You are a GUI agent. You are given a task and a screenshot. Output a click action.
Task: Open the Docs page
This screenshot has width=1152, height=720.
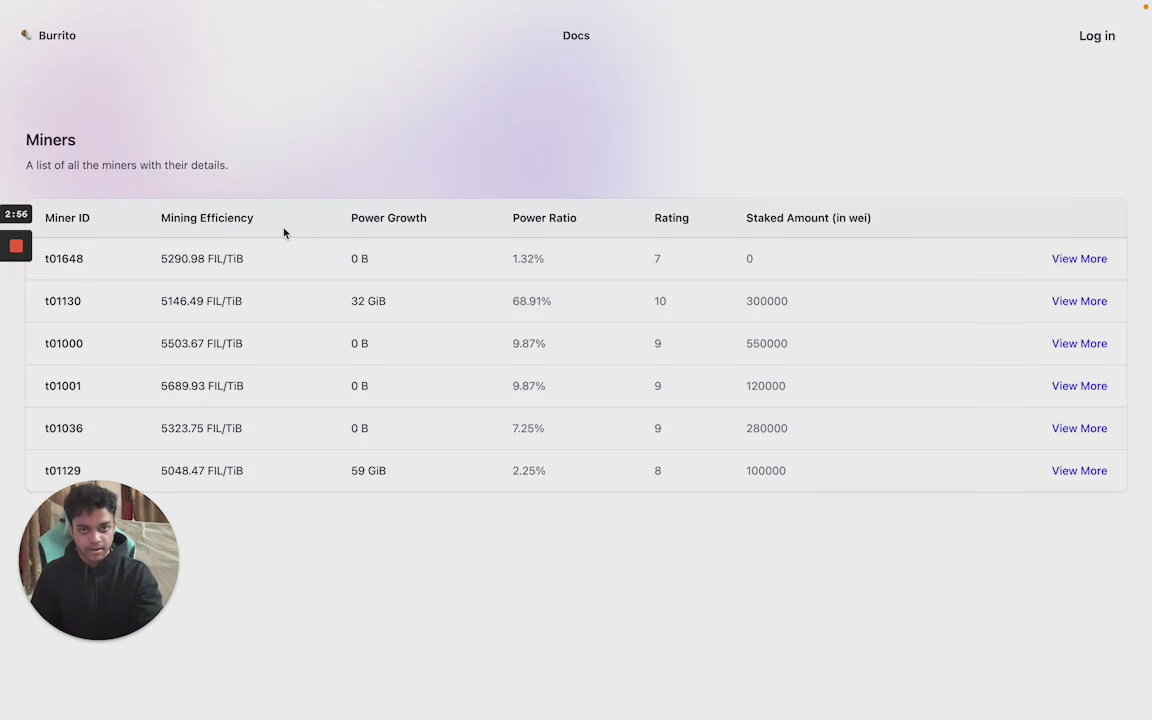coord(576,35)
